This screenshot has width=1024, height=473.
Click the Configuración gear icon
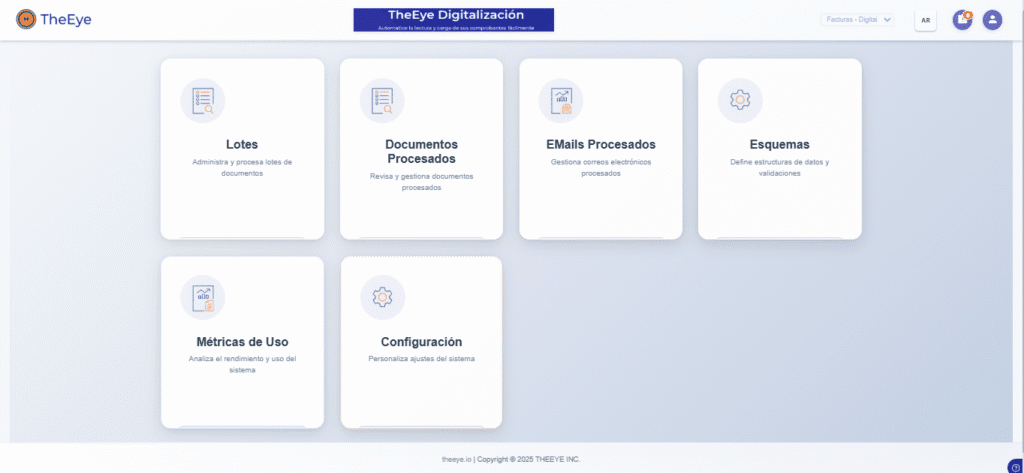382,297
